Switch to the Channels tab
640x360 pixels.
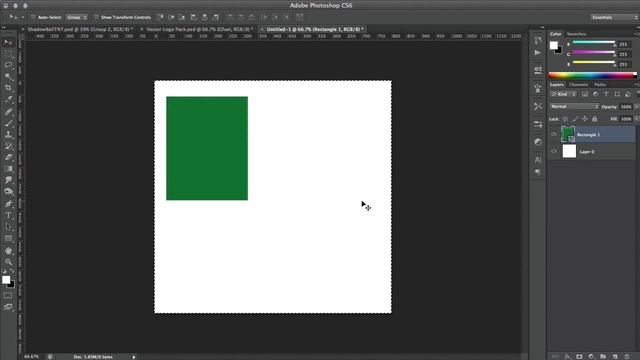[x=578, y=84]
